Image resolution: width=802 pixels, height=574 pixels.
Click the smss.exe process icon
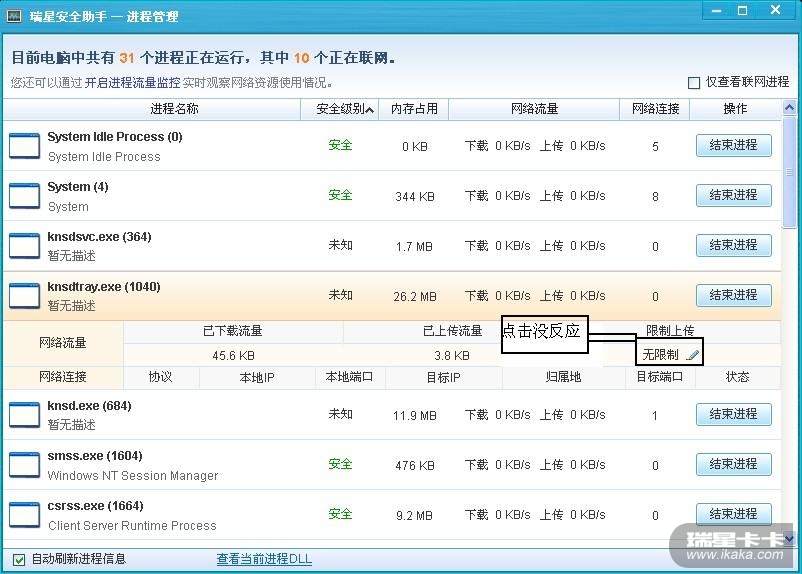[25, 465]
